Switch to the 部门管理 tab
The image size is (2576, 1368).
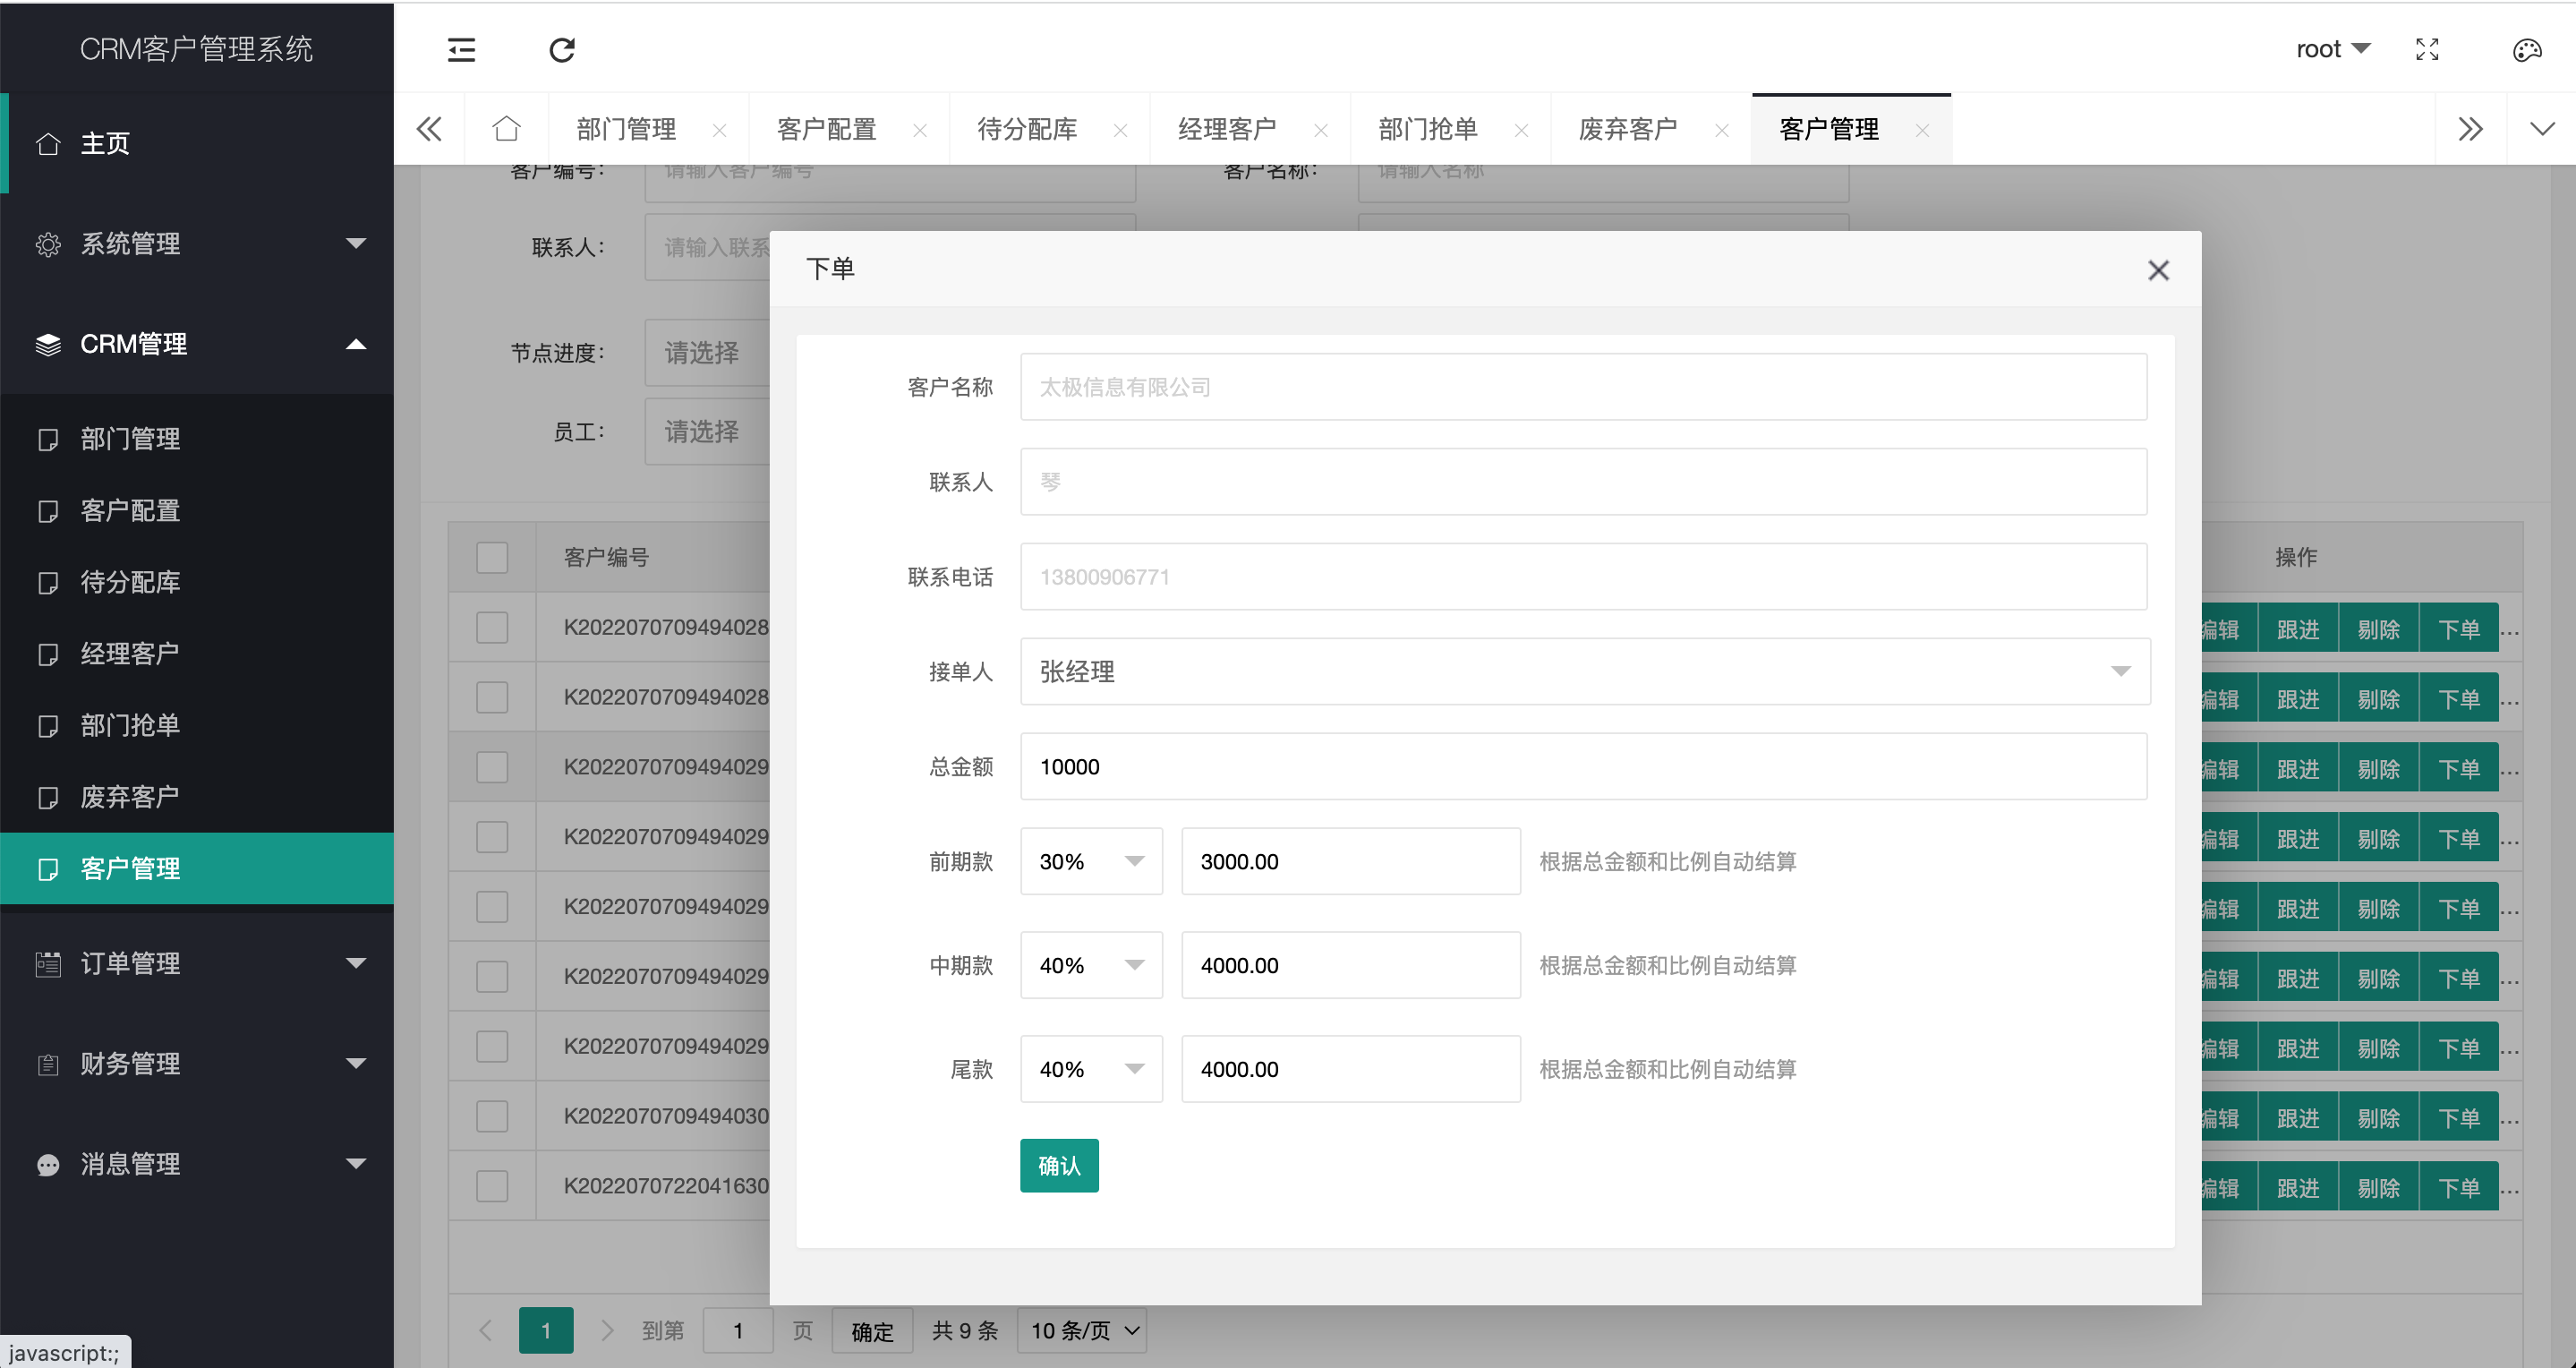tap(627, 129)
